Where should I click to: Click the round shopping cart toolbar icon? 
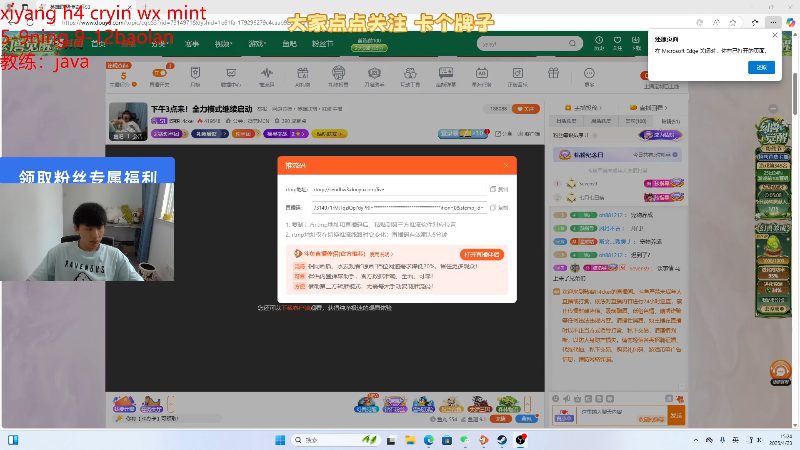tap(338, 73)
